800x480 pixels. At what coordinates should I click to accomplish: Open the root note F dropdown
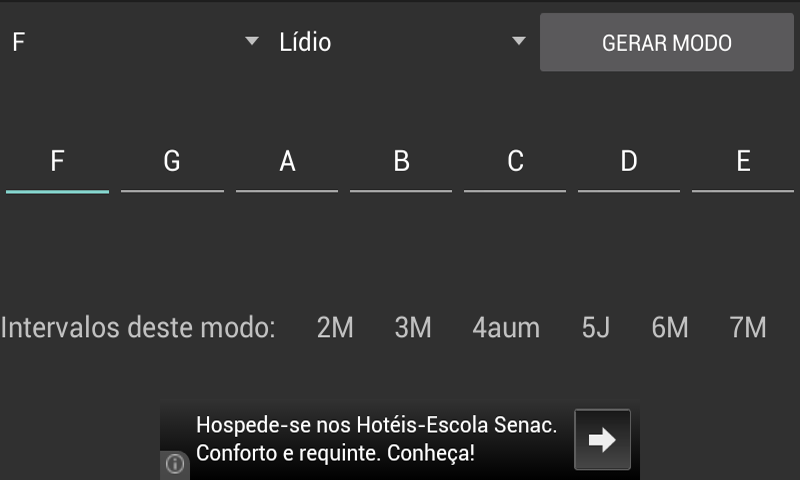coord(134,42)
